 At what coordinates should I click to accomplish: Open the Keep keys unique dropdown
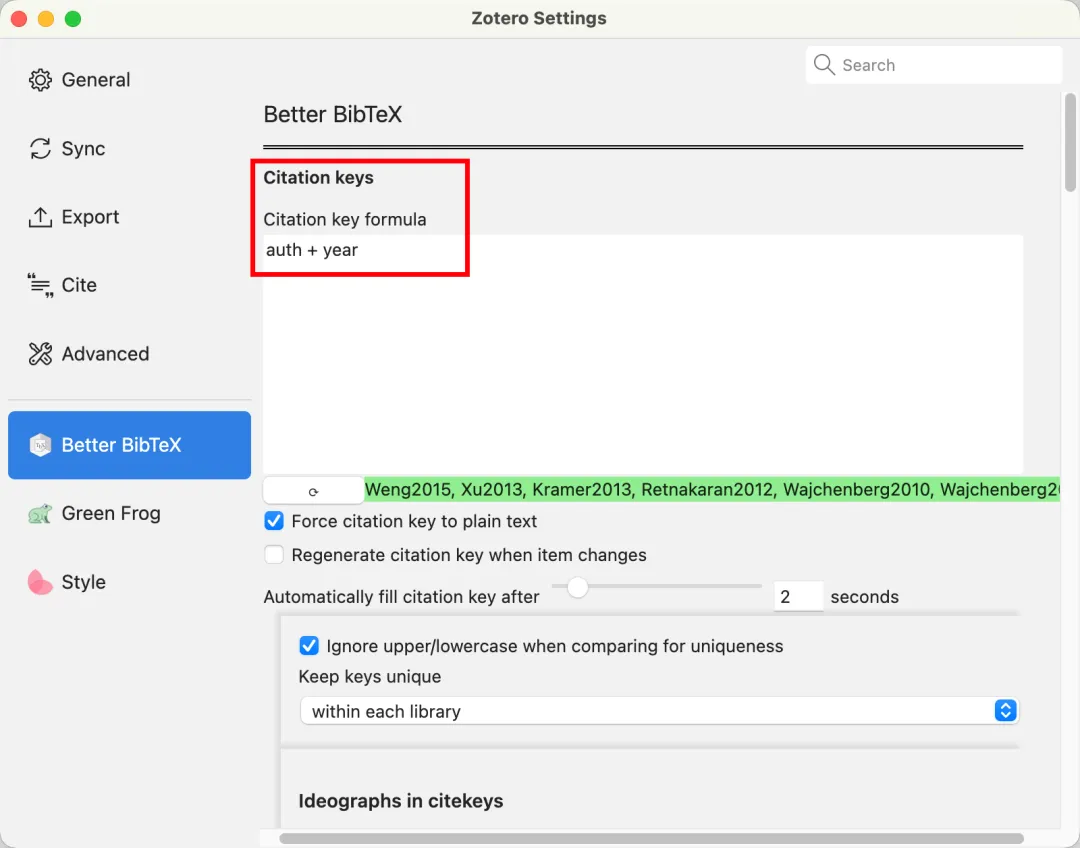[x=658, y=711]
